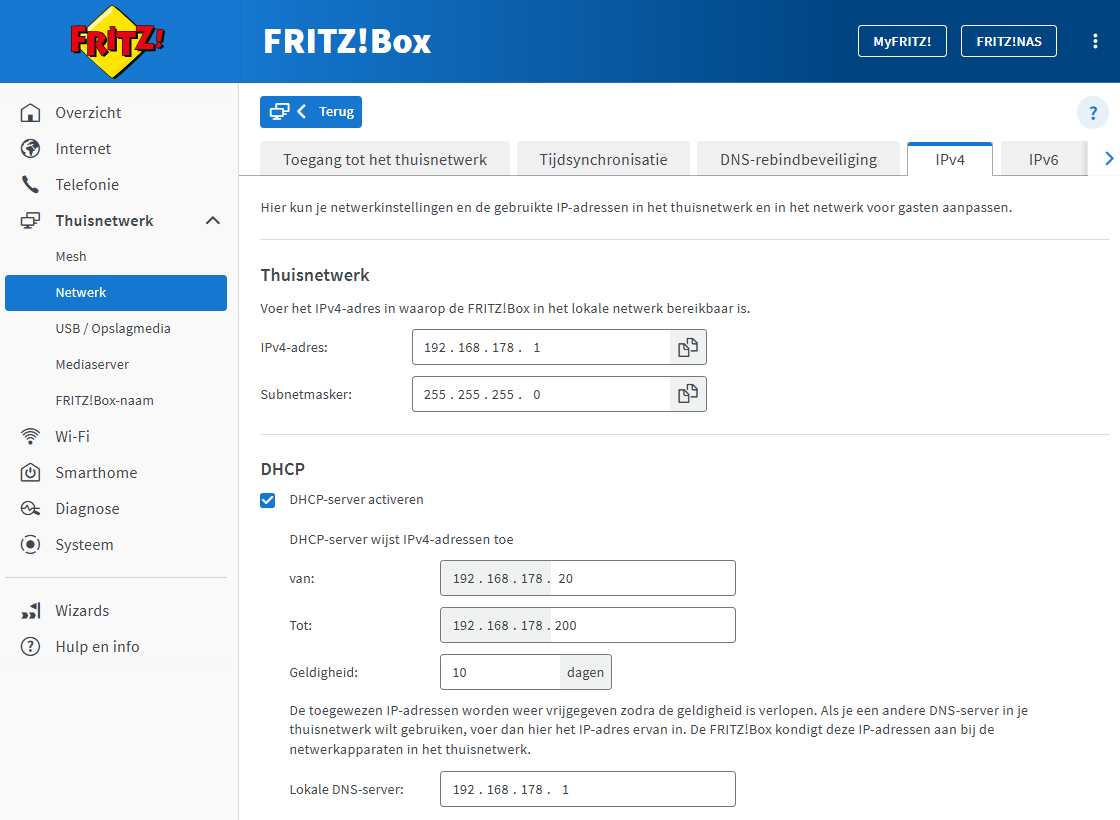Click the Systeem icon
The width and height of the screenshot is (1120, 820).
(x=30, y=544)
